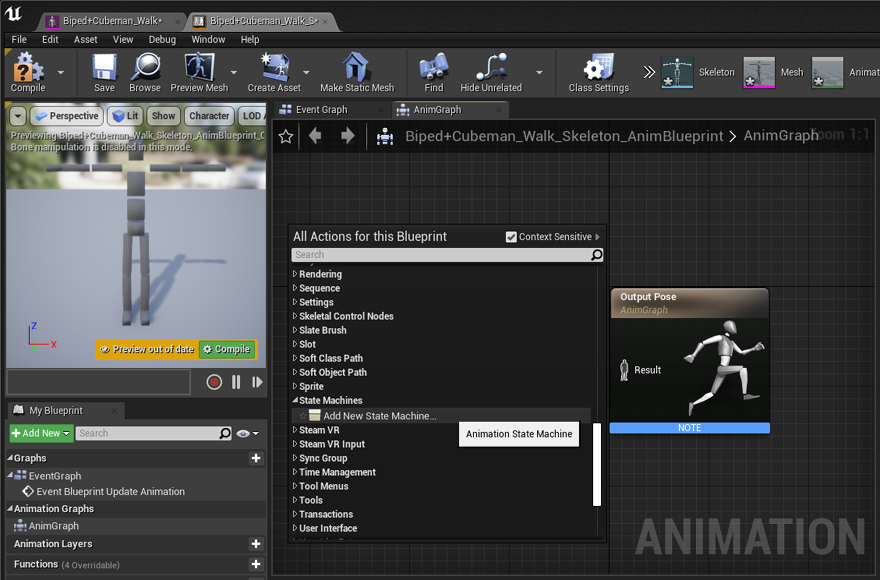The height and width of the screenshot is (580, 880).
Task: Click the search magnifier in actions menu
Action: pyautogui.click(x=597, y=255)
